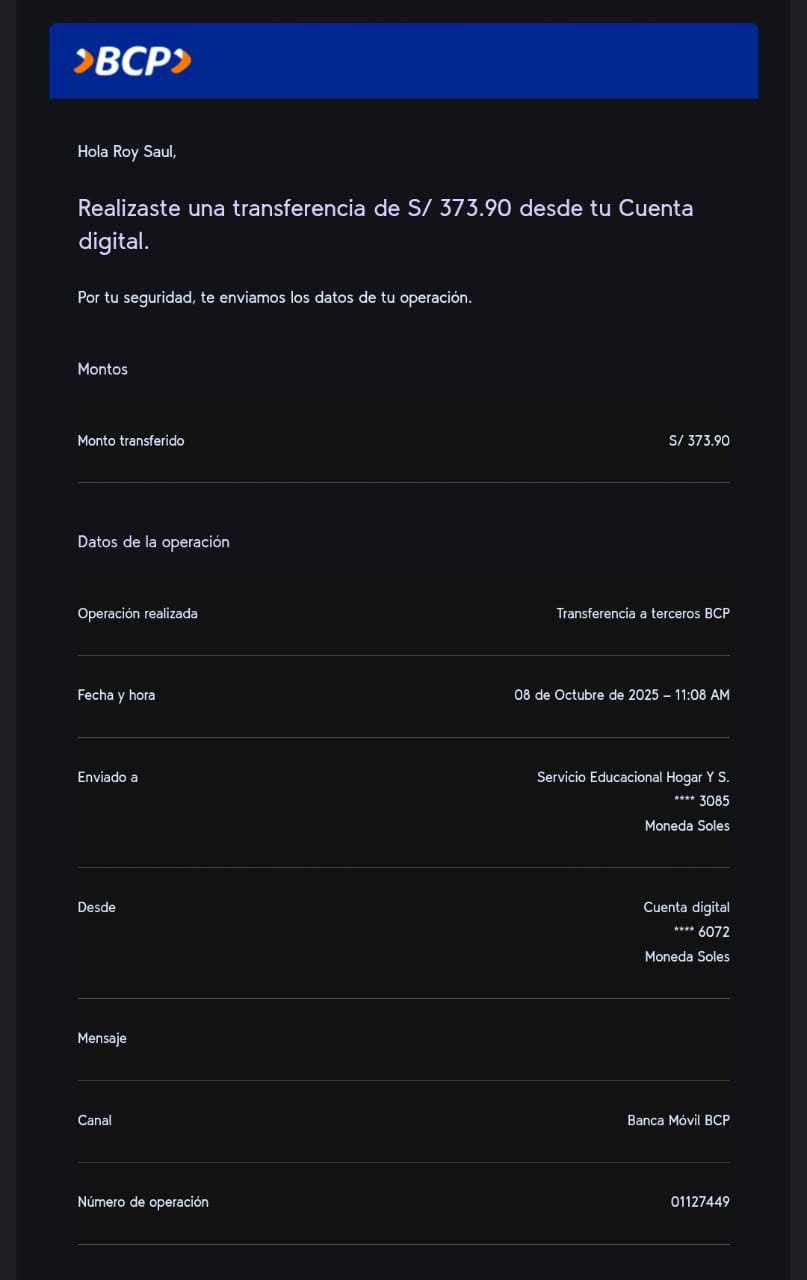The height and width of the screenshot is (1280, 807).
Task: Click the operation number 01127449
Action: click(700, 1202)
